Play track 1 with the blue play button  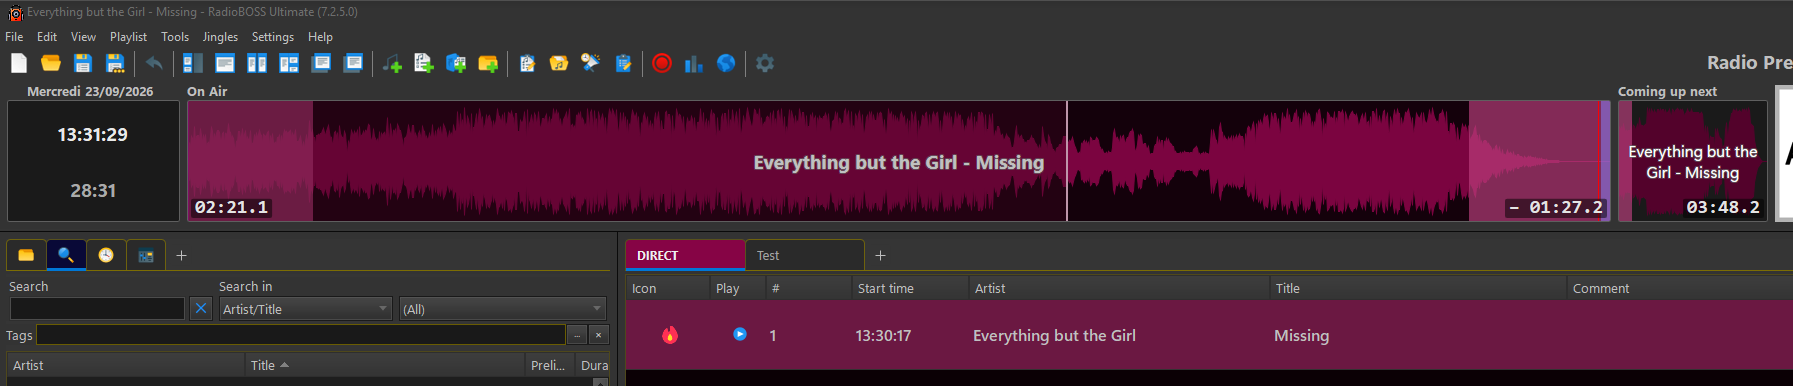point(740,334)
